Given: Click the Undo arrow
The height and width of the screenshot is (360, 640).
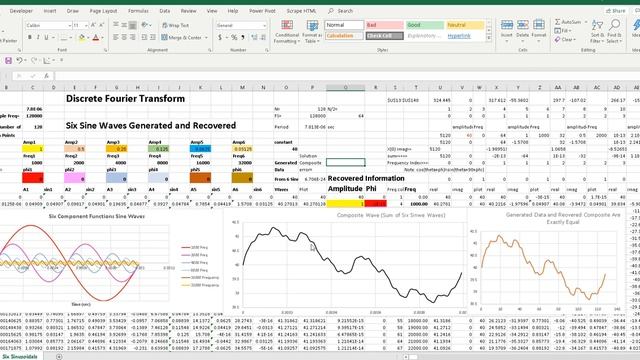Looking at the screenshot, I should pos(19,60).
